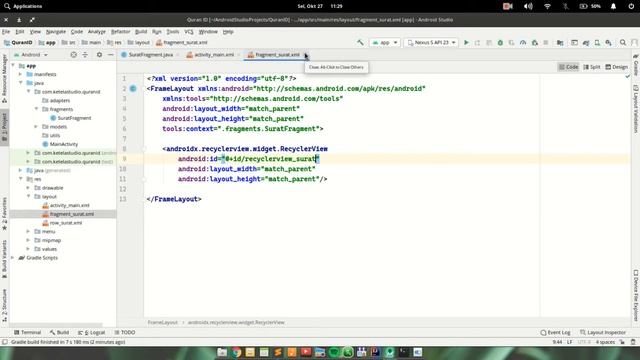Screen dimensions: 640x360
Task: Click the Attach Debugger to Android Process icon
Action: pyautogui.click(x=534, y=42)
